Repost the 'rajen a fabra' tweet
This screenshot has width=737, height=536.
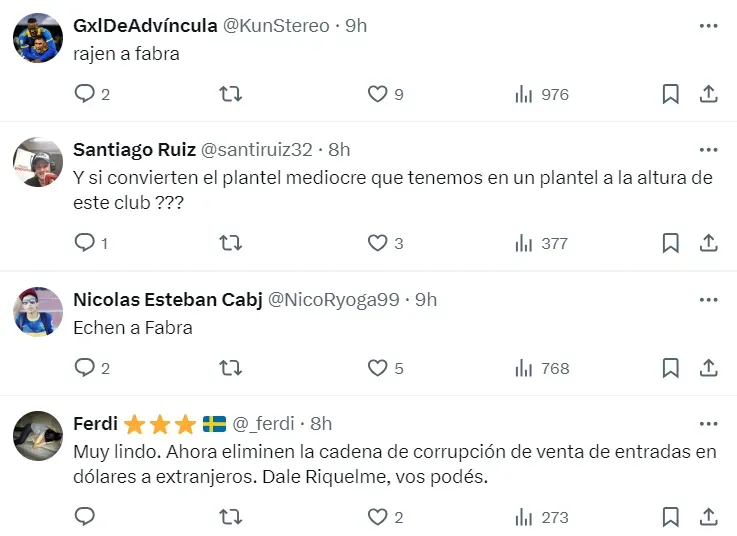230,94
